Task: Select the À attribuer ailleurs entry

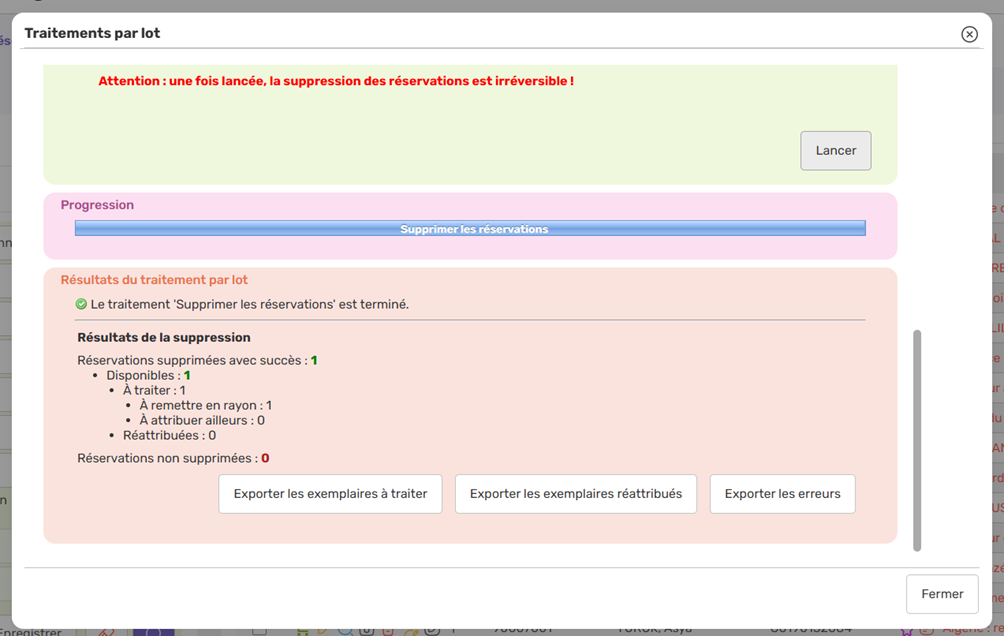Action: (201, 421)
